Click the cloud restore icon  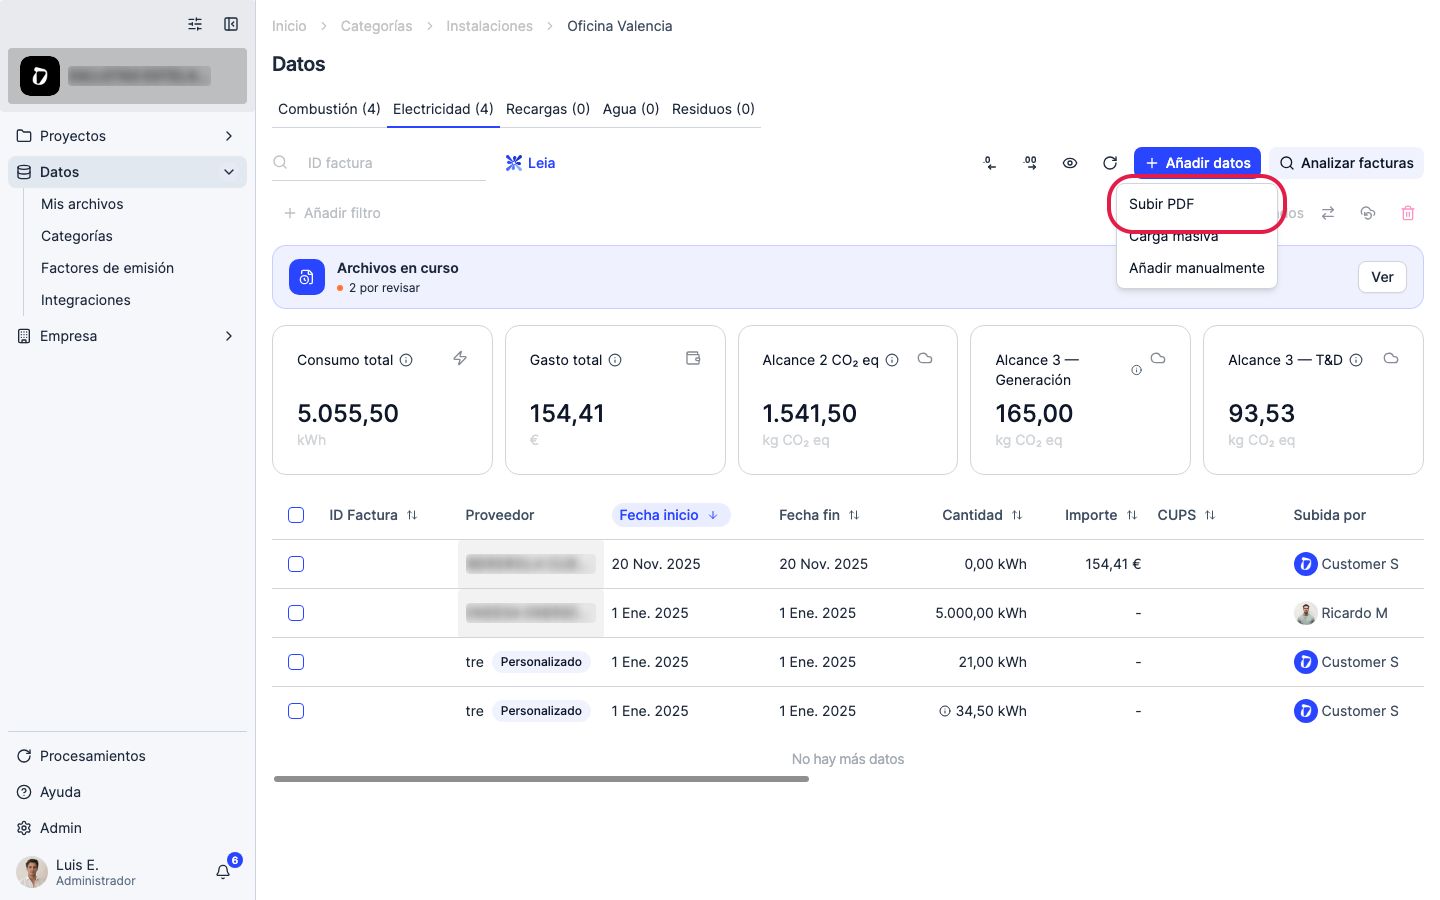(x=1368, y=213)
